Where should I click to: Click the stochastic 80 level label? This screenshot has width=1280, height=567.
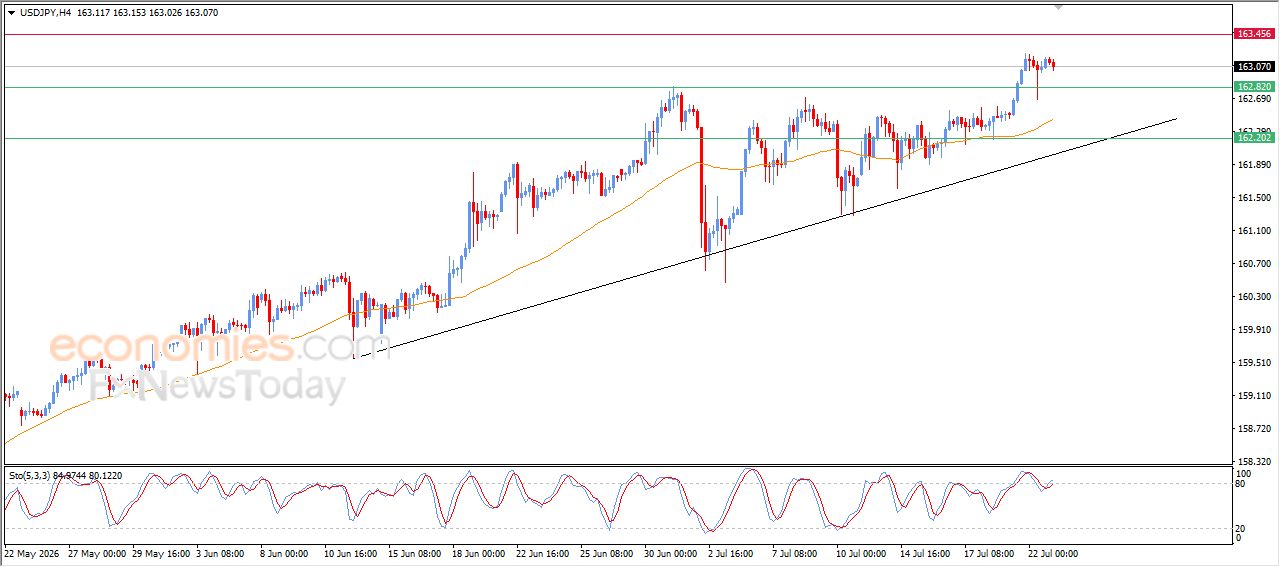tap(1242, 485)
